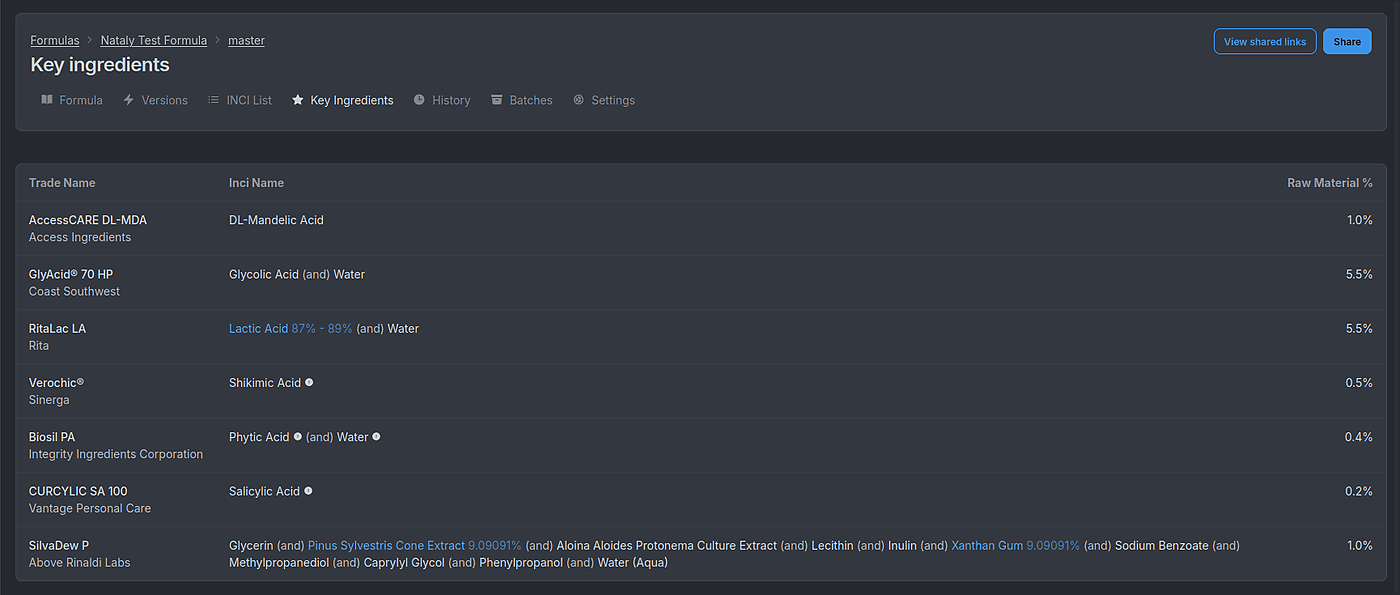Click the Key Ingredients star icon
Viewport: 1400px width, 595px height.
click(x=297, y=99)
